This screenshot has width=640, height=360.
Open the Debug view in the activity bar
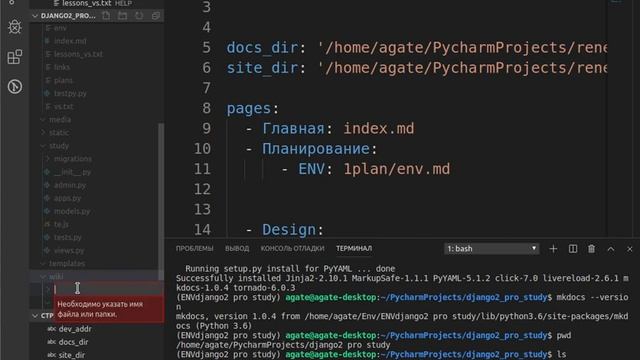tap(15, 27)
